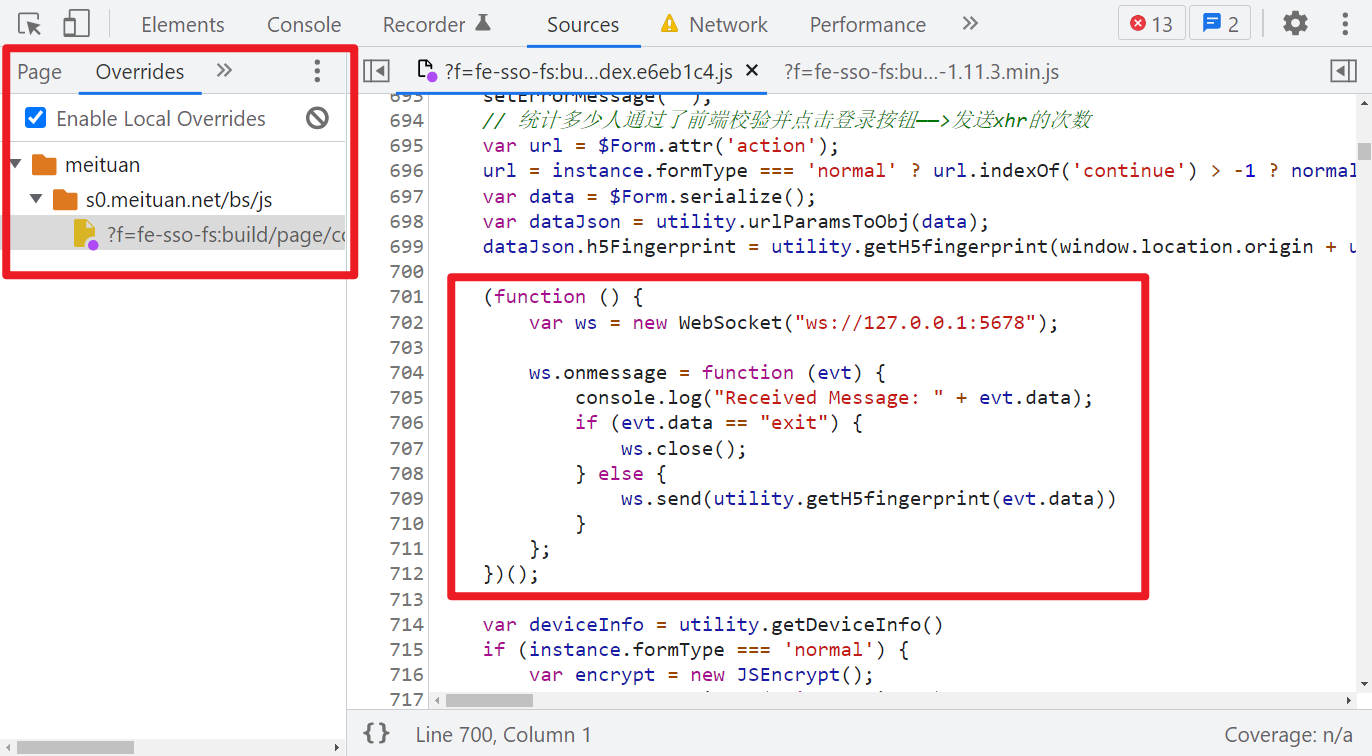Image resolution: width=1372 pixels, height=756 pixels.
Task: Show more DevTools panel tabs
Action: pos(970,23)
